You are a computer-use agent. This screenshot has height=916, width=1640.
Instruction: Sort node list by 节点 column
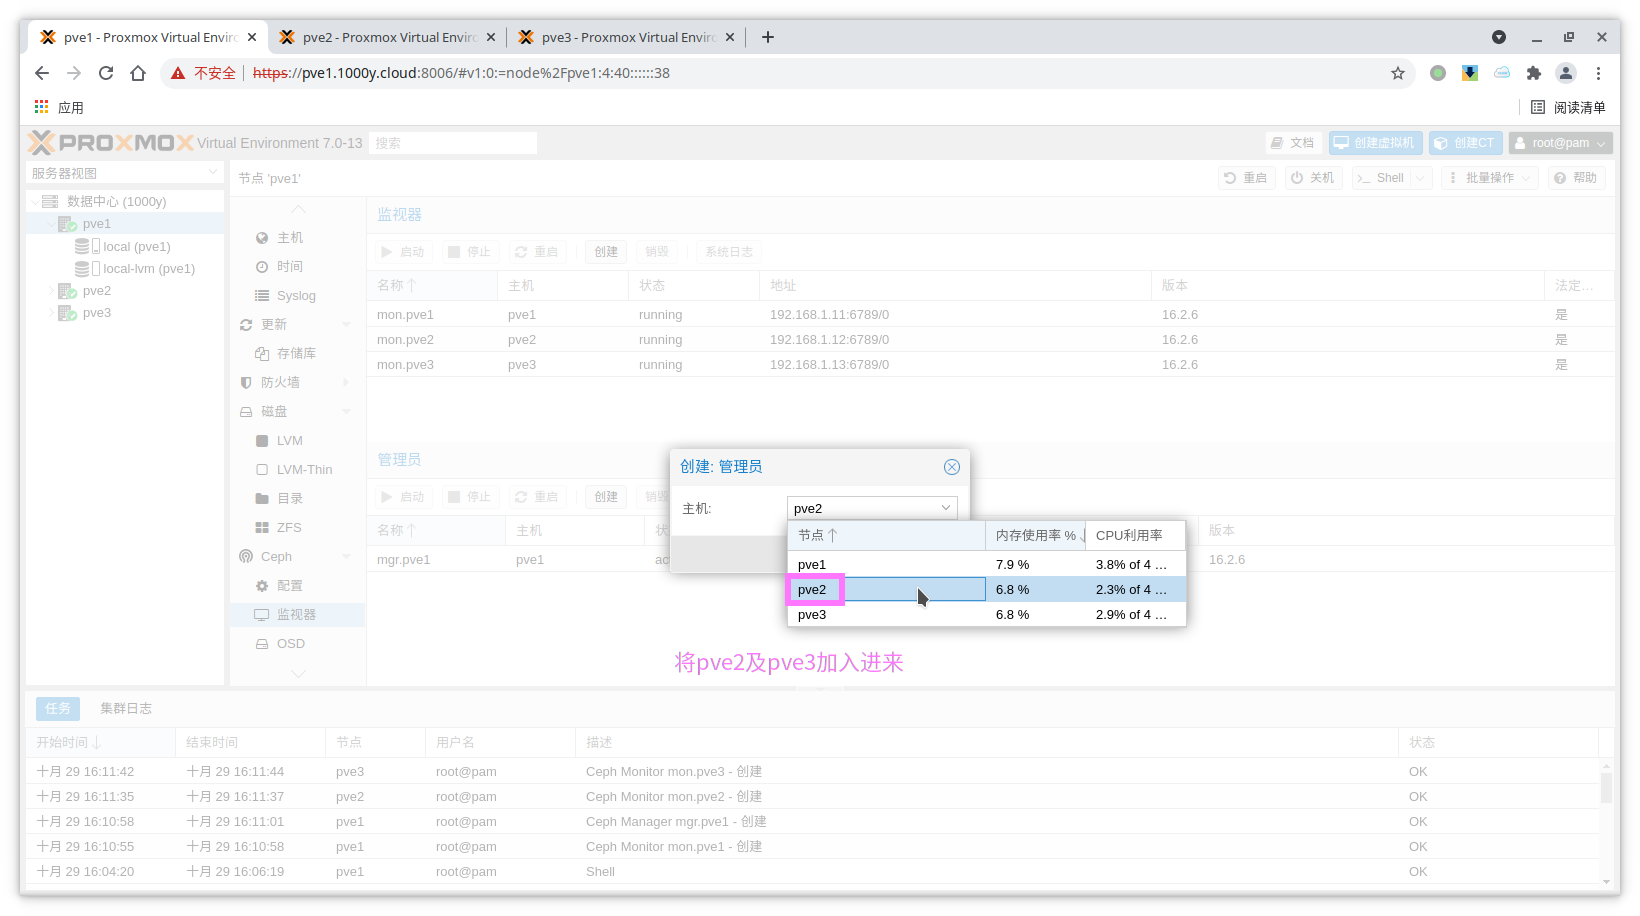pos(817,536)
